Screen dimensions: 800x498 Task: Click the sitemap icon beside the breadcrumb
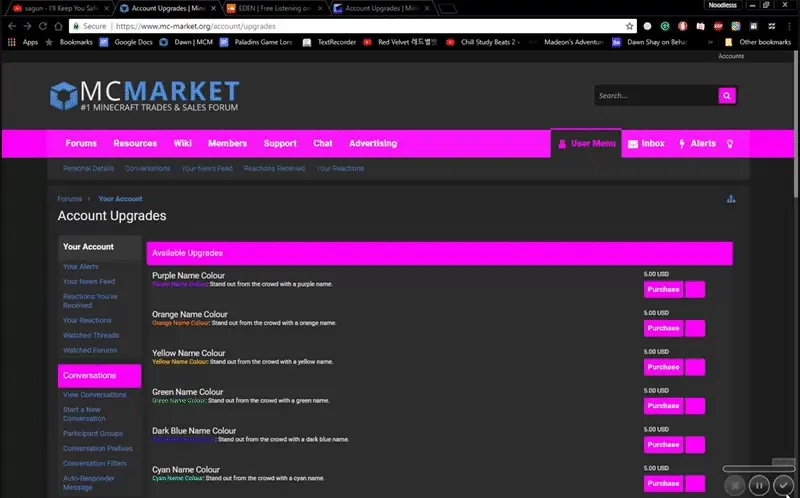tap(731, 199)
